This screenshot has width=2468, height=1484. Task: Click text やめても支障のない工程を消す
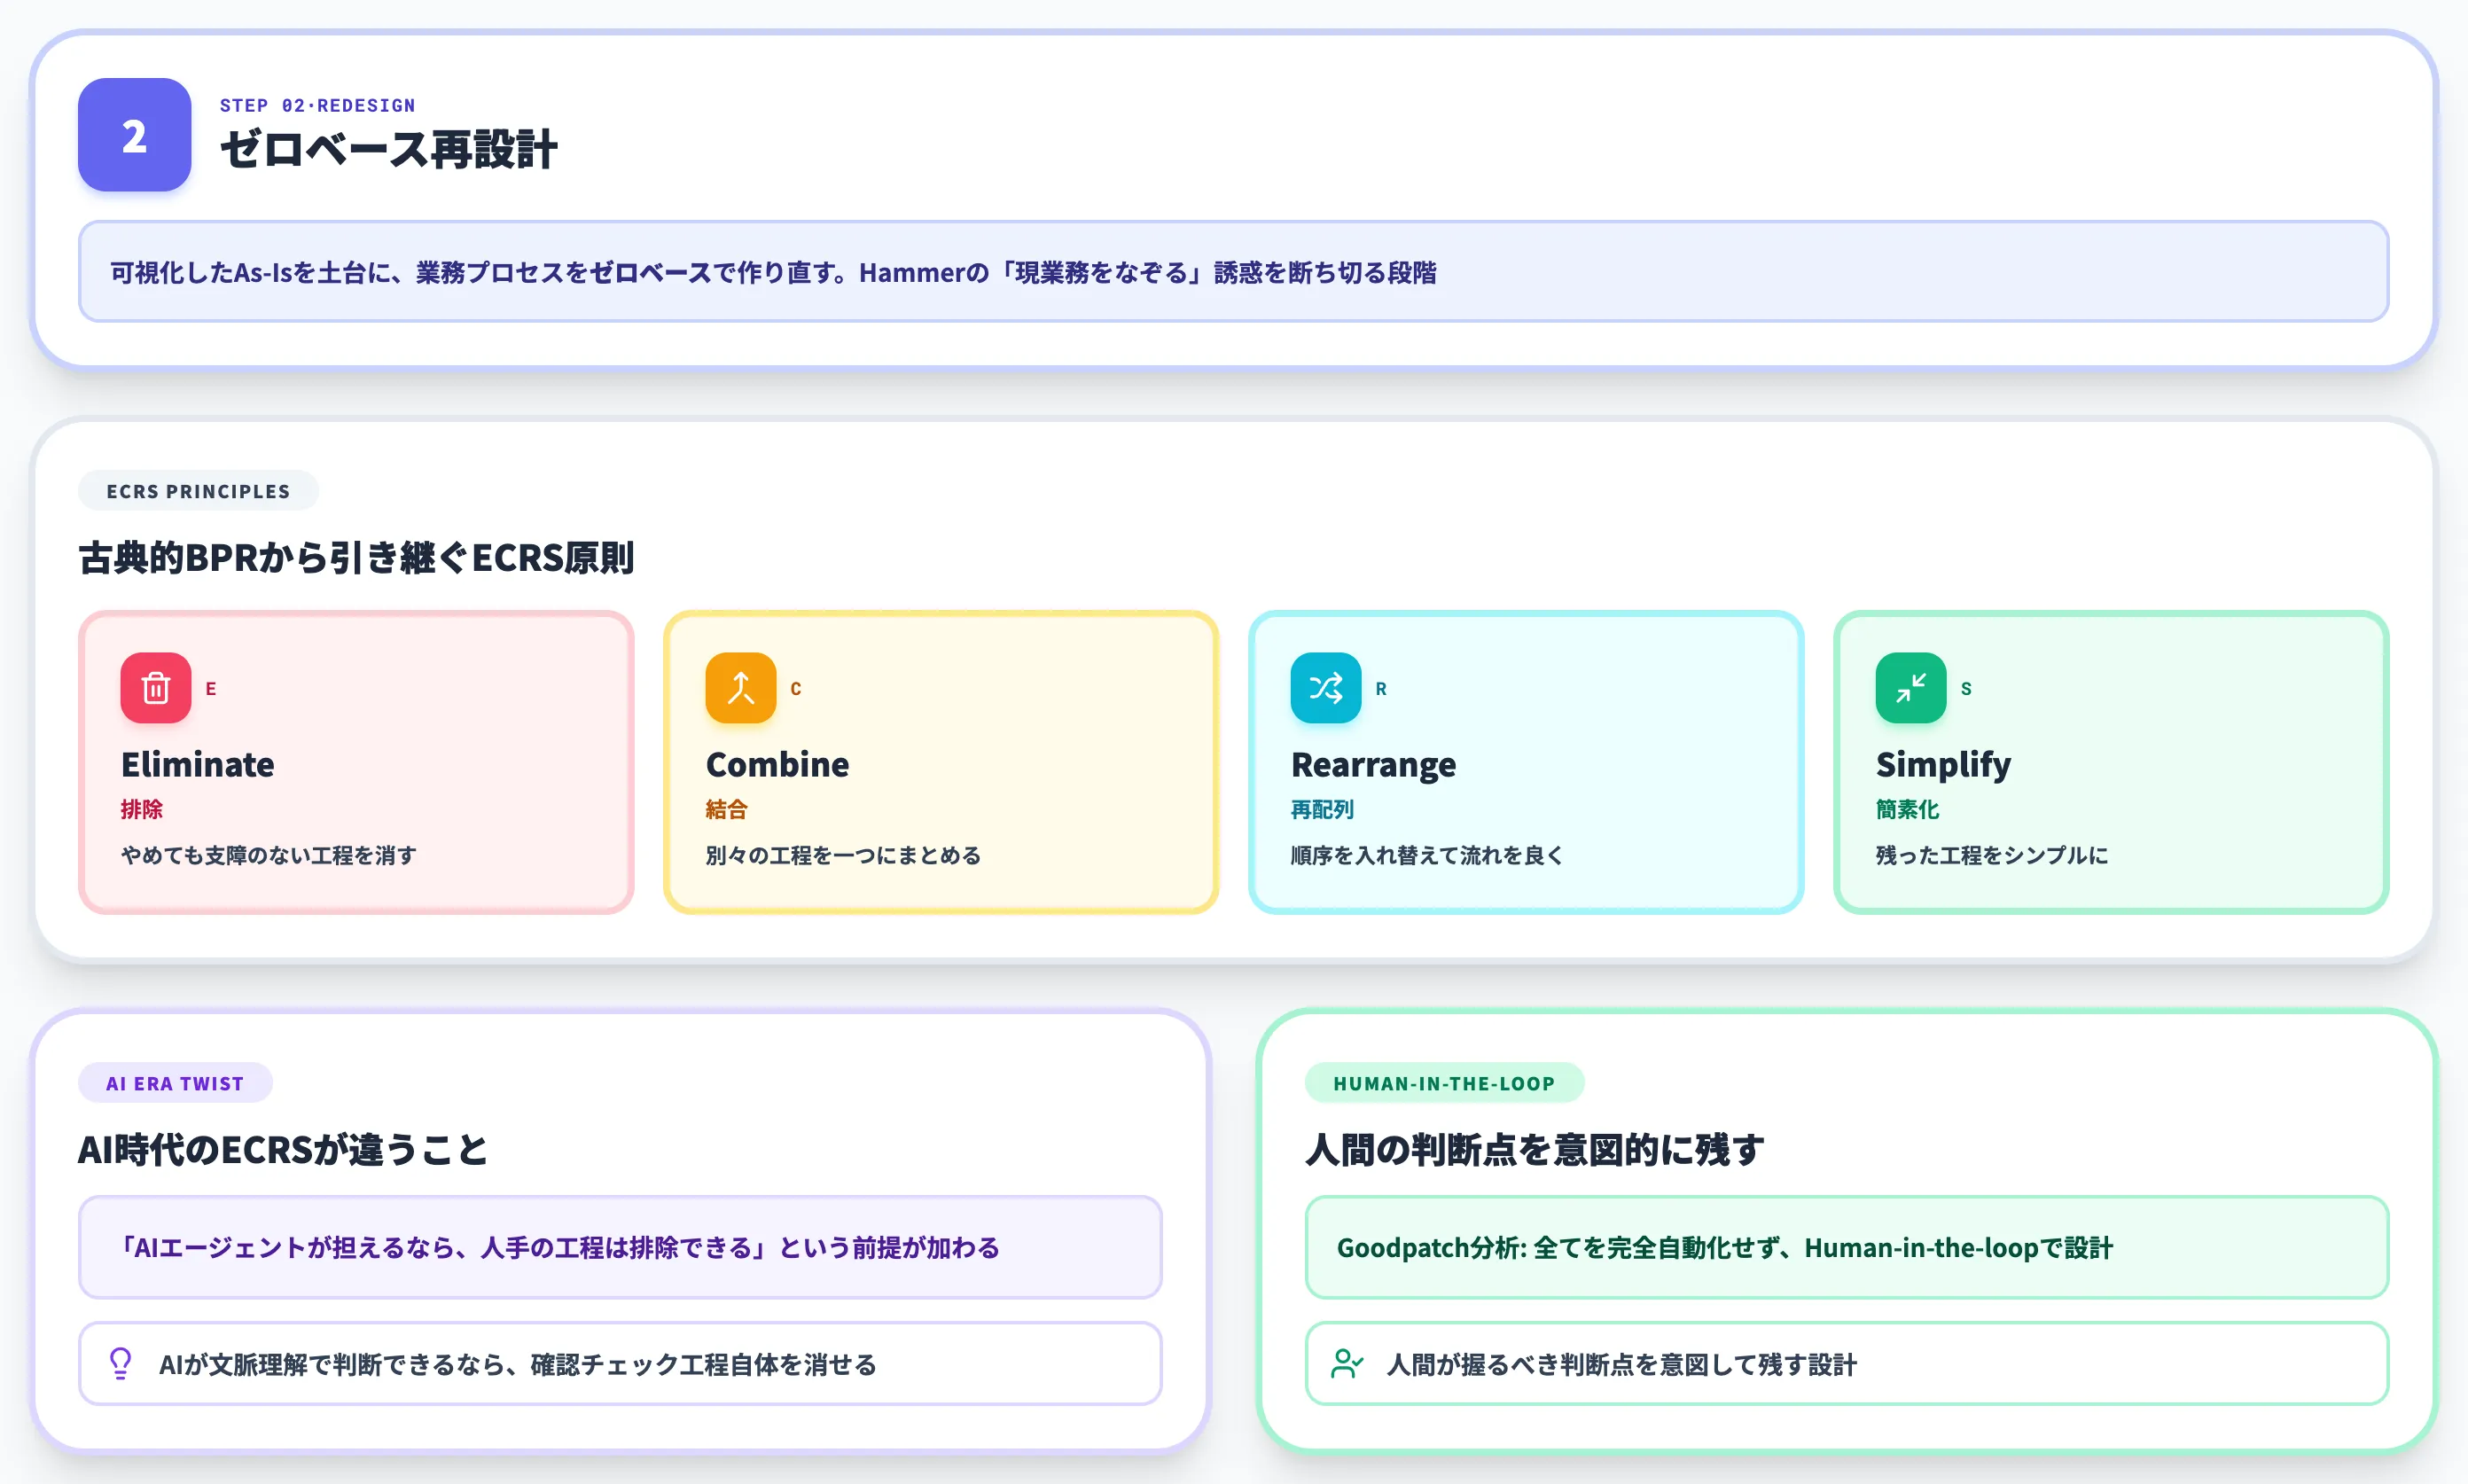[268, 855]
